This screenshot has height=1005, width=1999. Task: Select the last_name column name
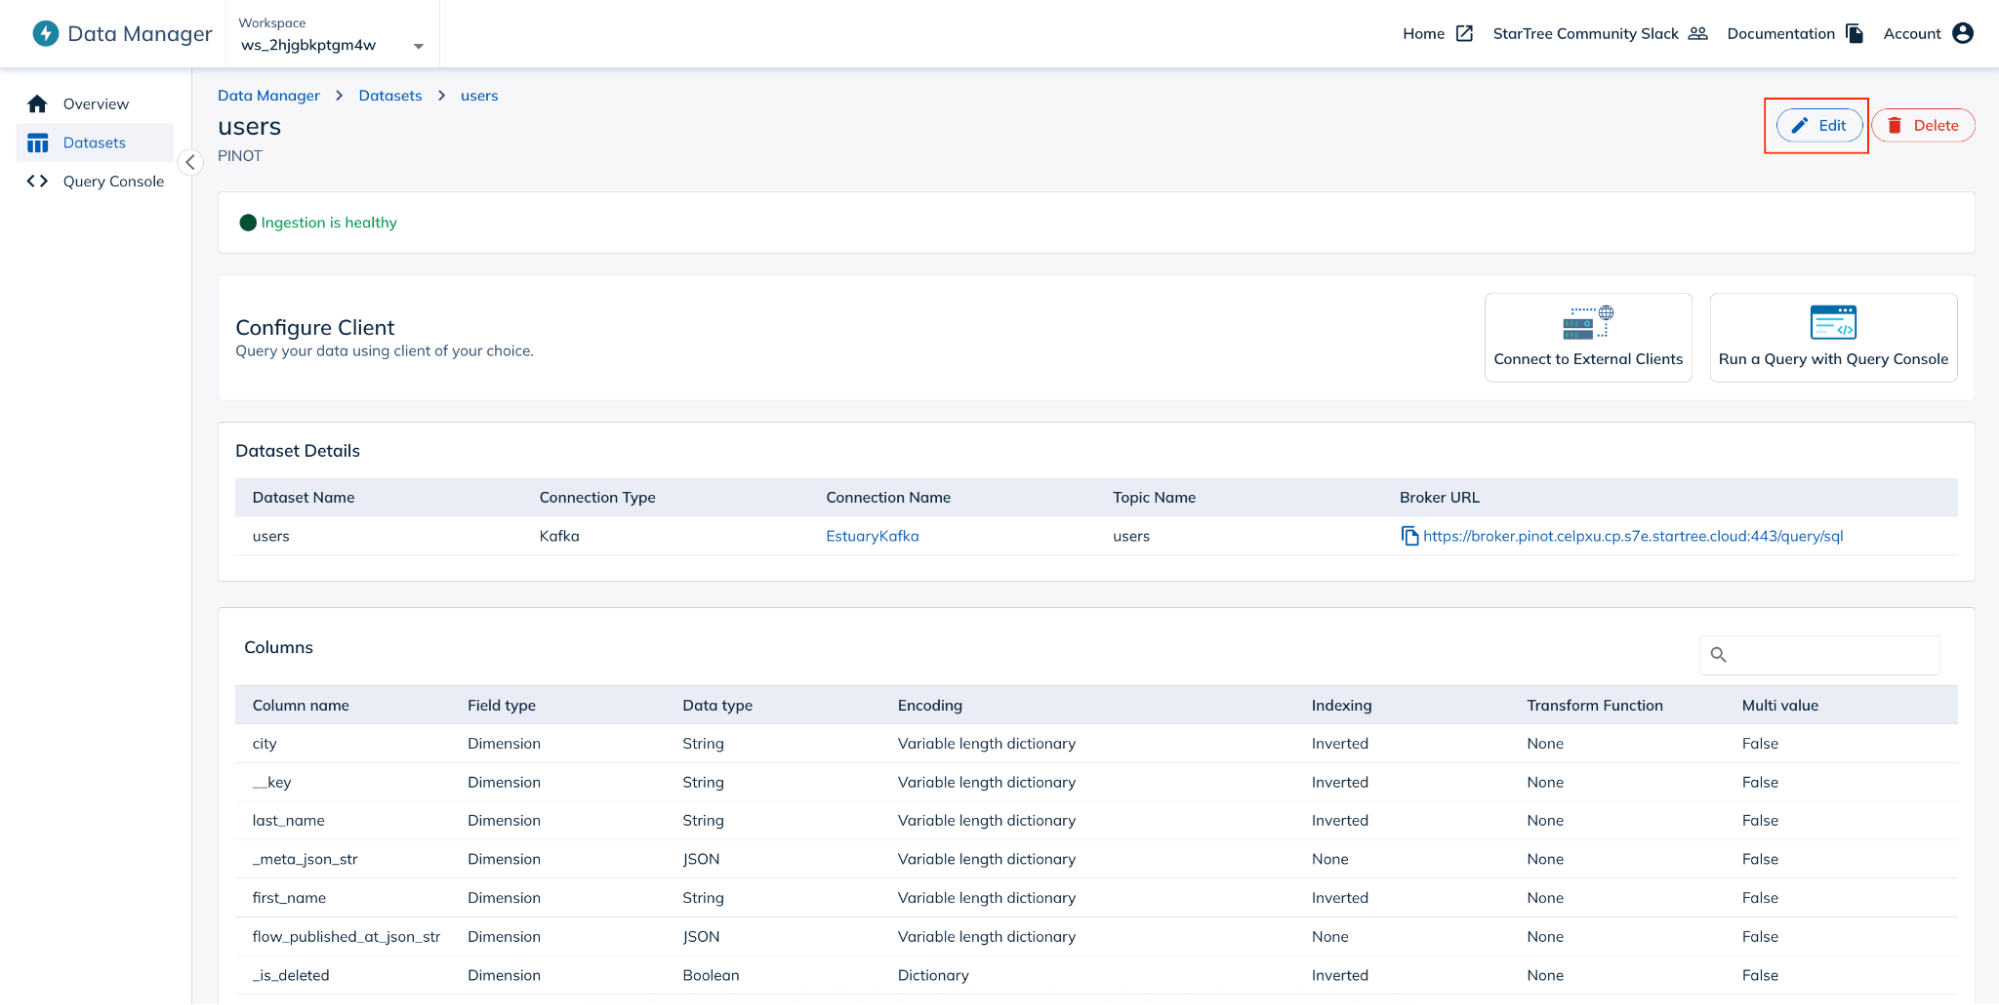[288, 821]
